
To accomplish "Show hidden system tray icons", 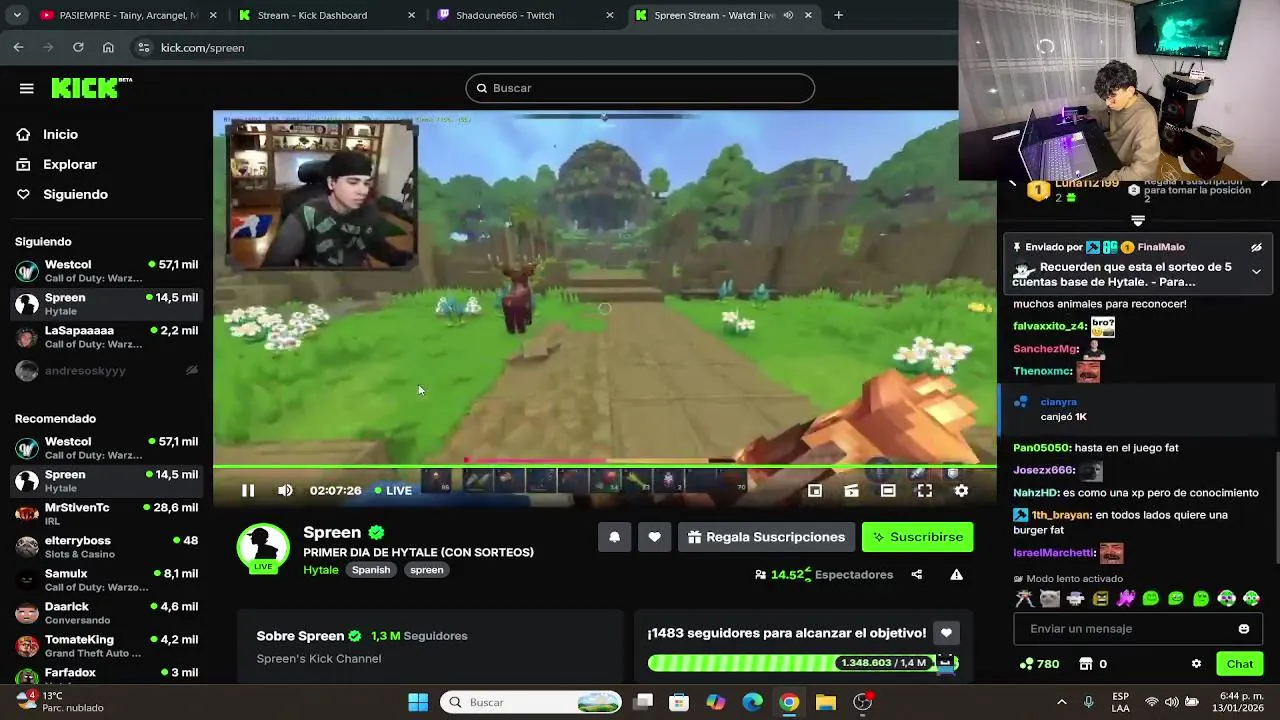I will (x=1061, y=702).
